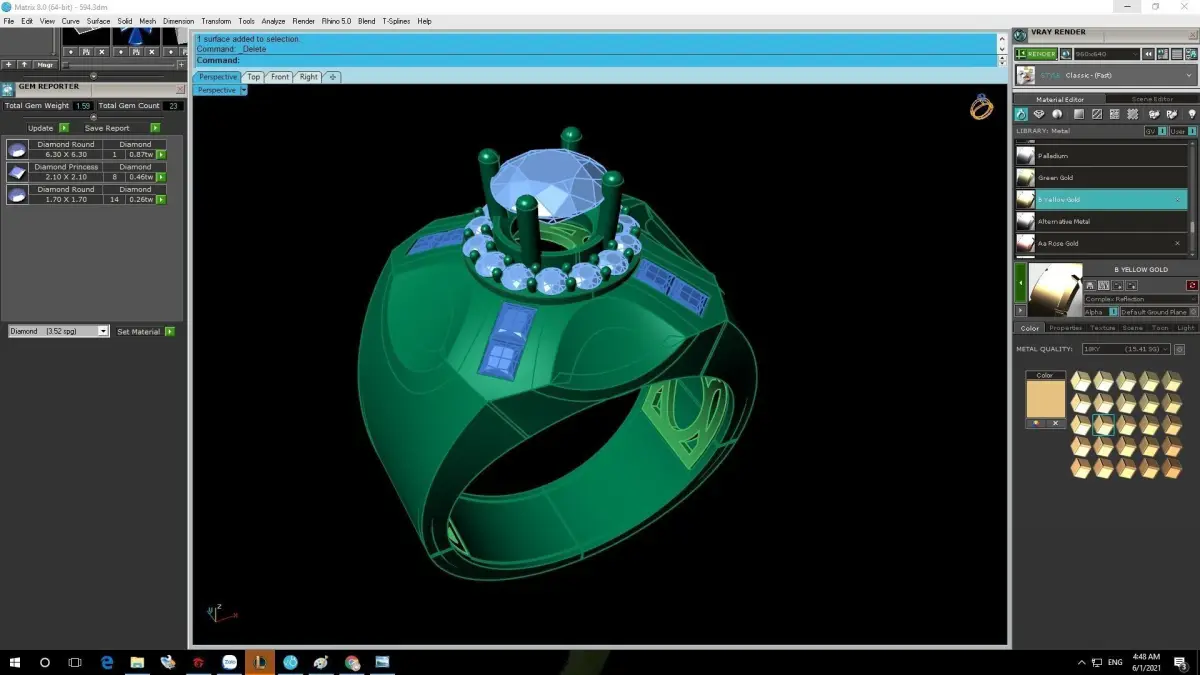Click the ring icon in viewport corner
The width and height of the screenshot is (1200, 675).
point(981,107)
